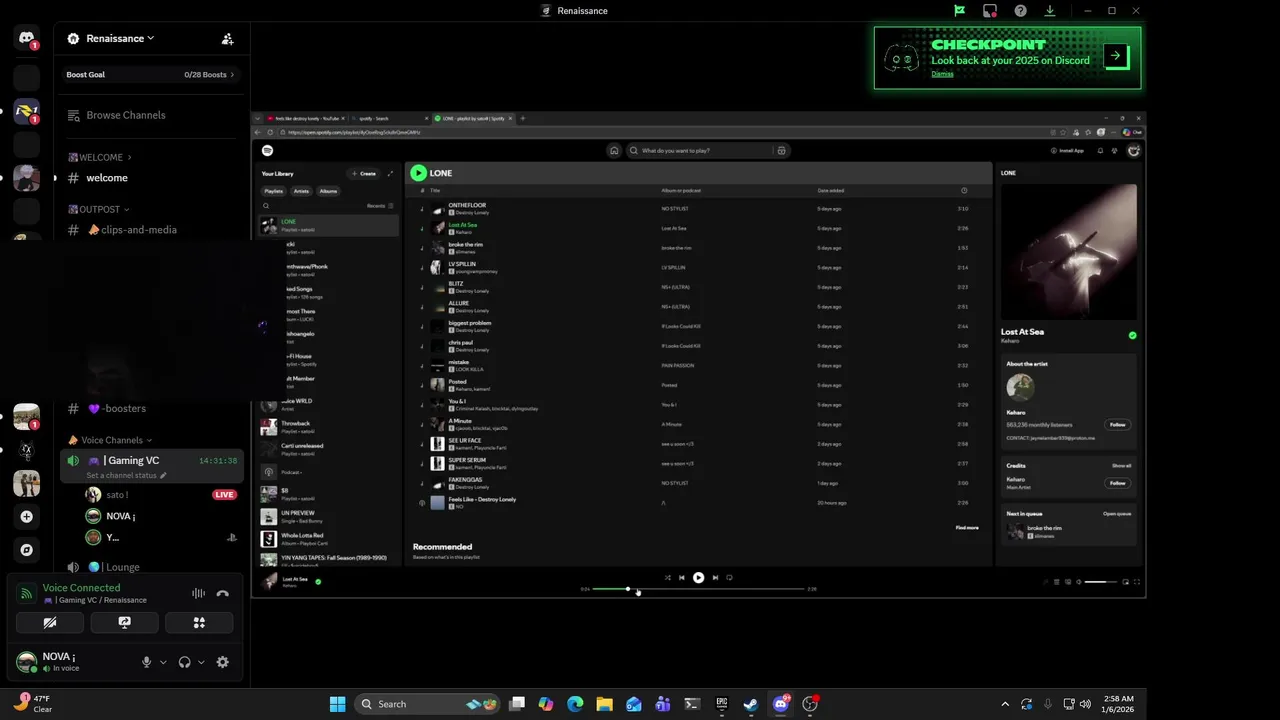
Task: Open the Windows Start menu
Action: [337, 704]
